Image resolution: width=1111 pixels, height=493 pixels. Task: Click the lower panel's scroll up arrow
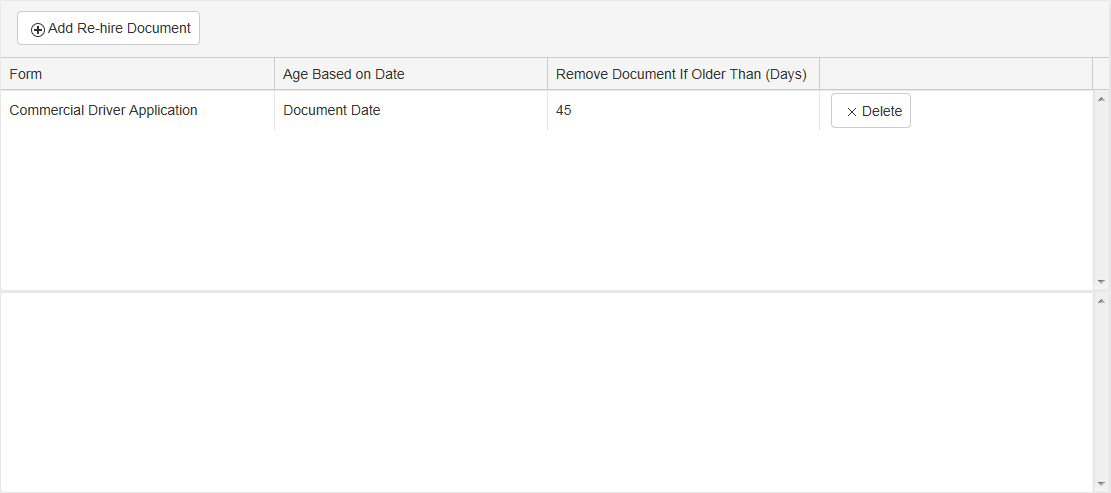[1101, 301]
